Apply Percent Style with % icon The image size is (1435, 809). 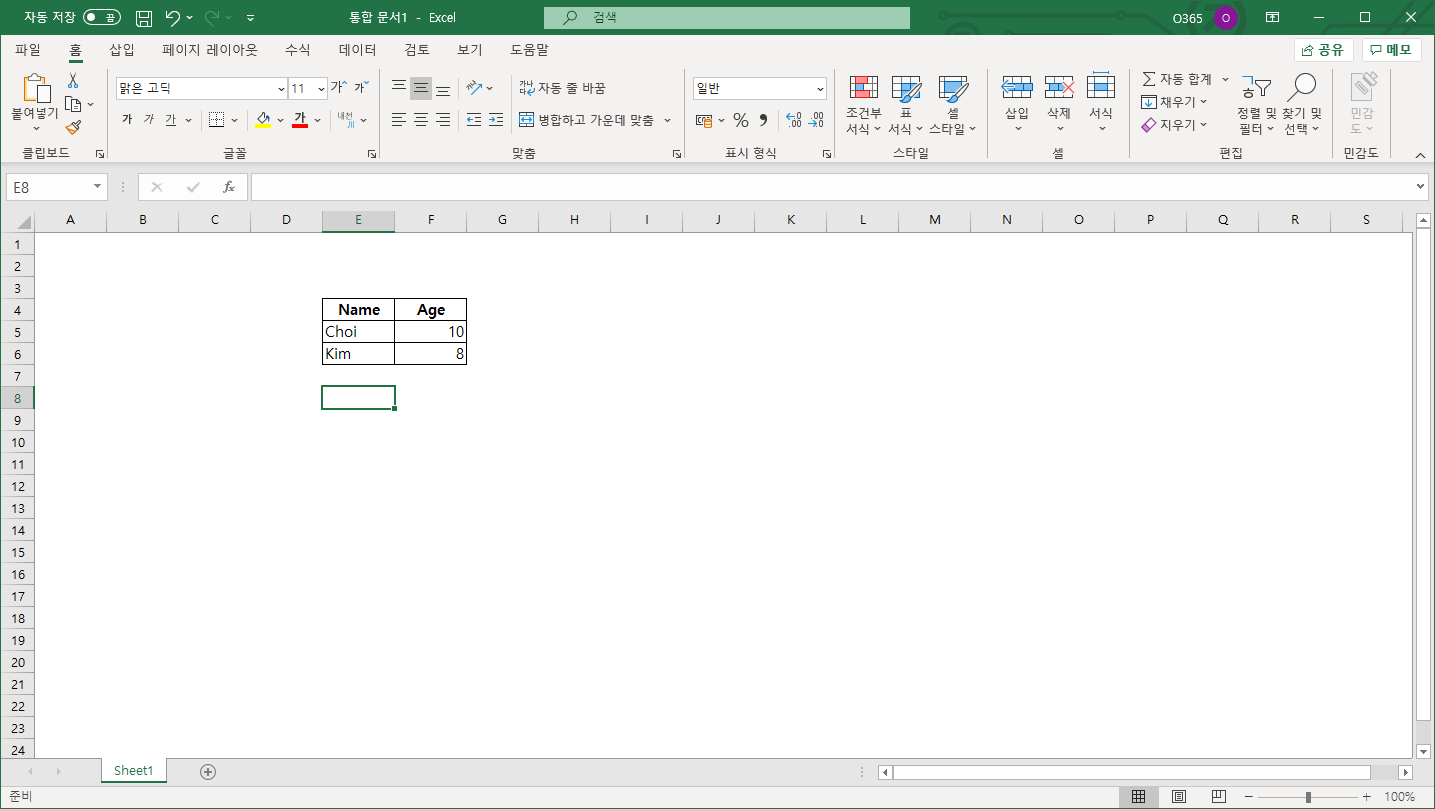coord(741,121)
